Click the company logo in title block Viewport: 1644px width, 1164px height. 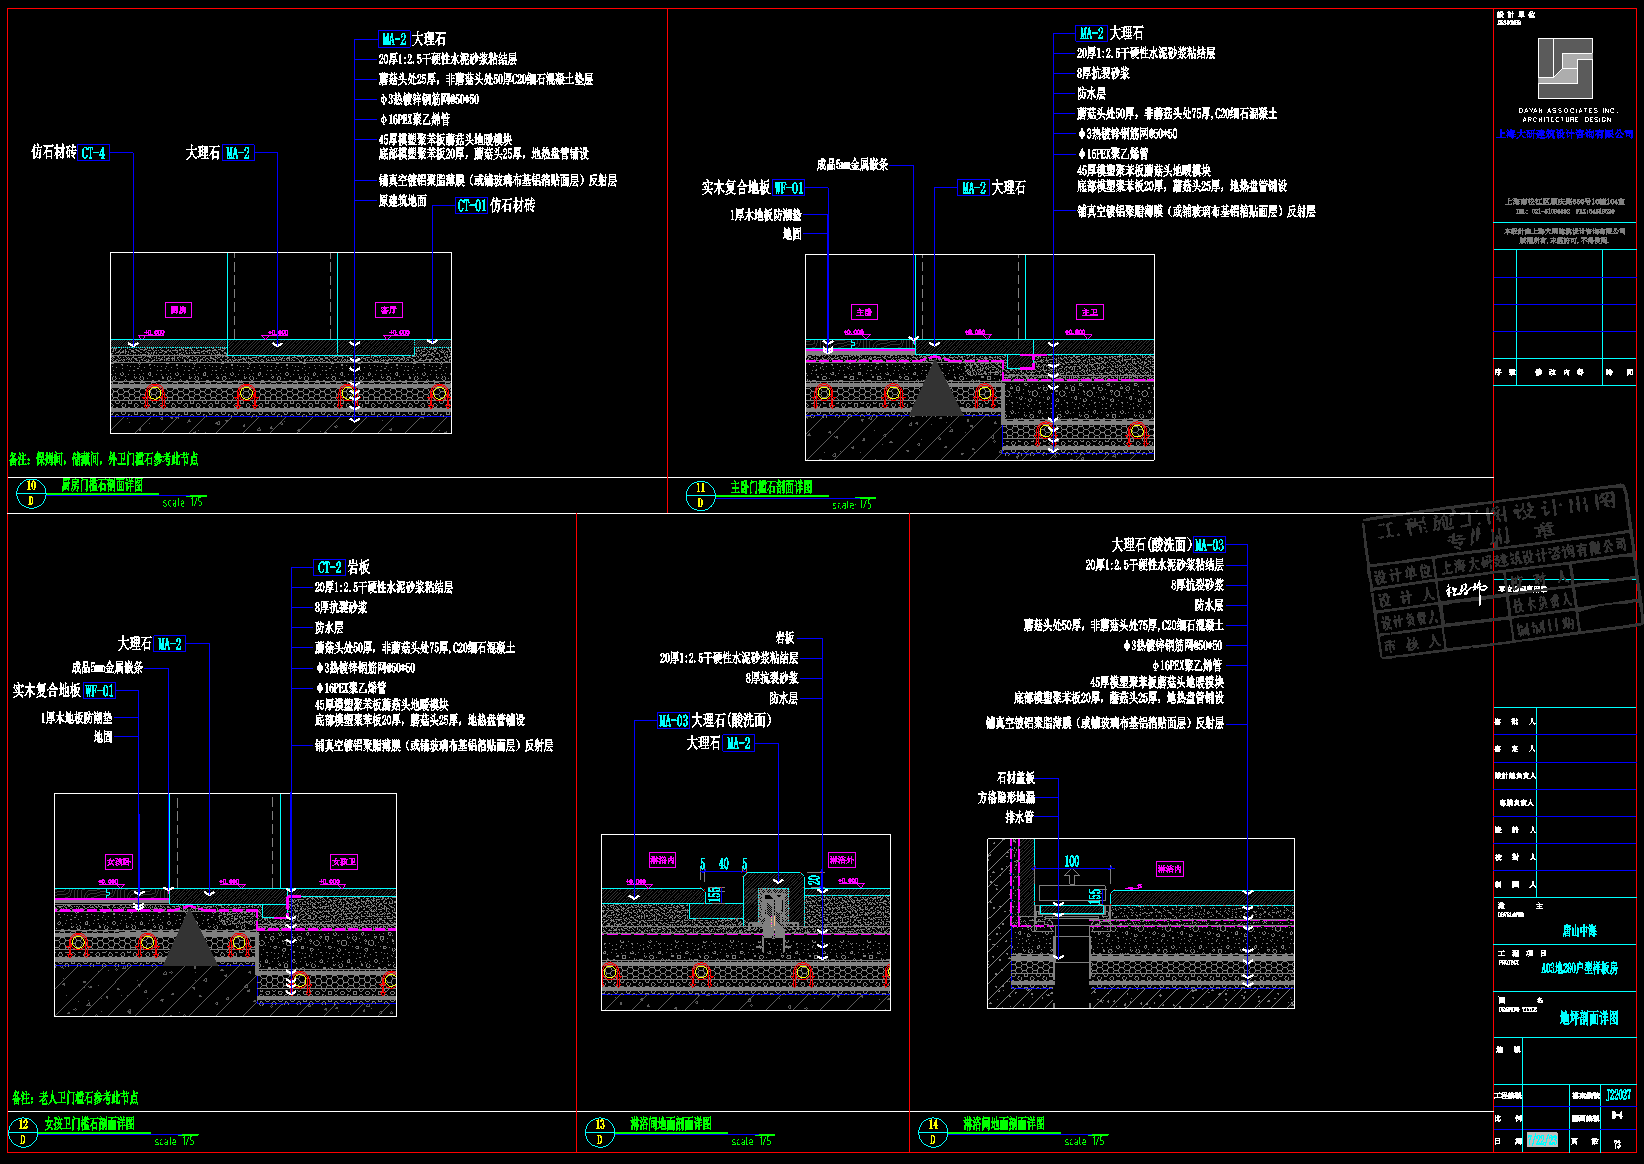[1565, 69]
